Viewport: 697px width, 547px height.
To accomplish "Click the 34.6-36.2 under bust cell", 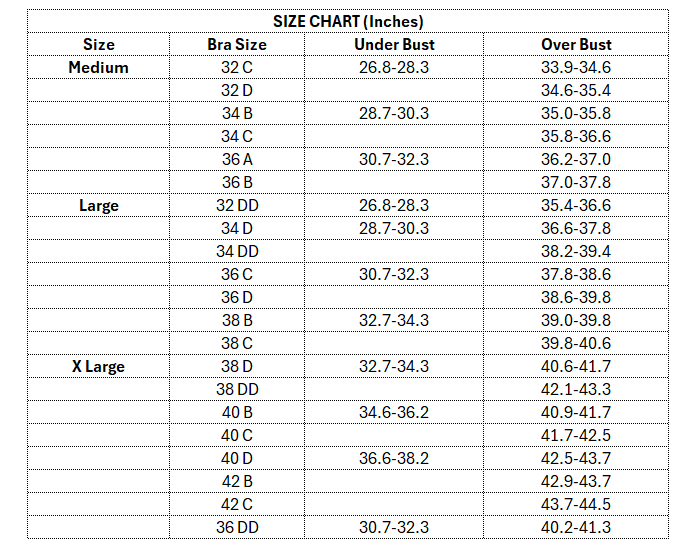I will pos(394,412).
